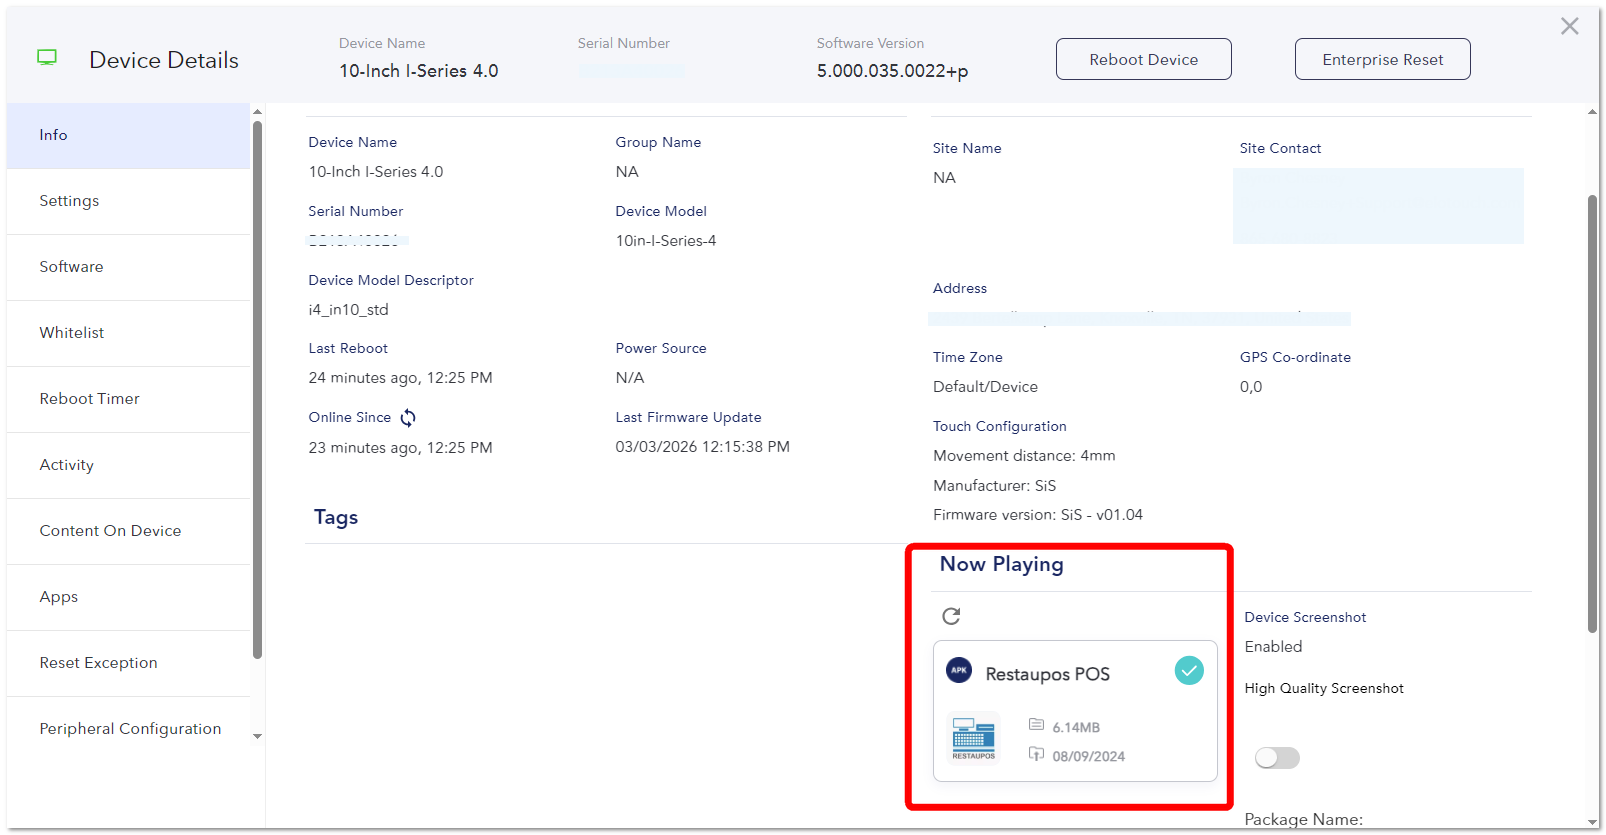Click the APK badge icon for Restaupos POS
This screenshot has height=835, width=1606.
coord(959,670)
